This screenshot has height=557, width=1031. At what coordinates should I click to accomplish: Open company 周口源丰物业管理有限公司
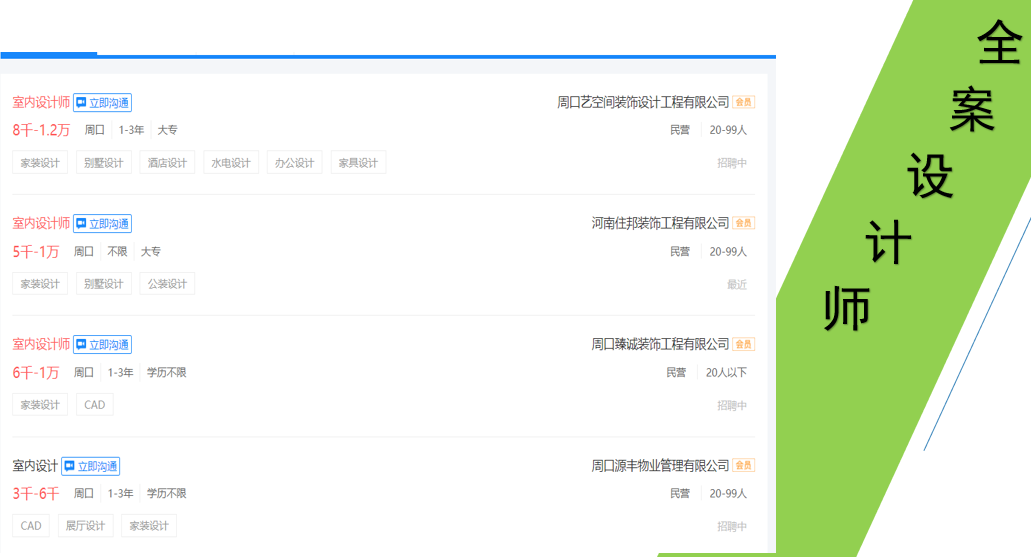[x=660, y=466]
